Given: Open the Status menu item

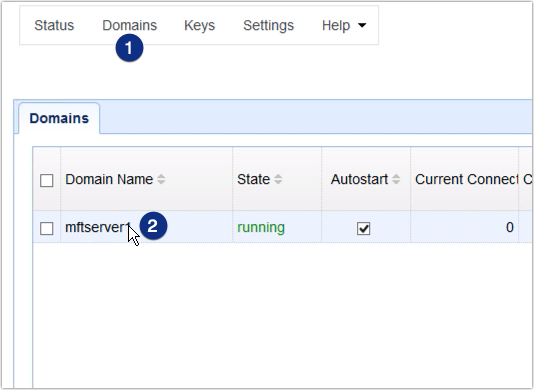Looking at the screenshot, I should 54,26.
